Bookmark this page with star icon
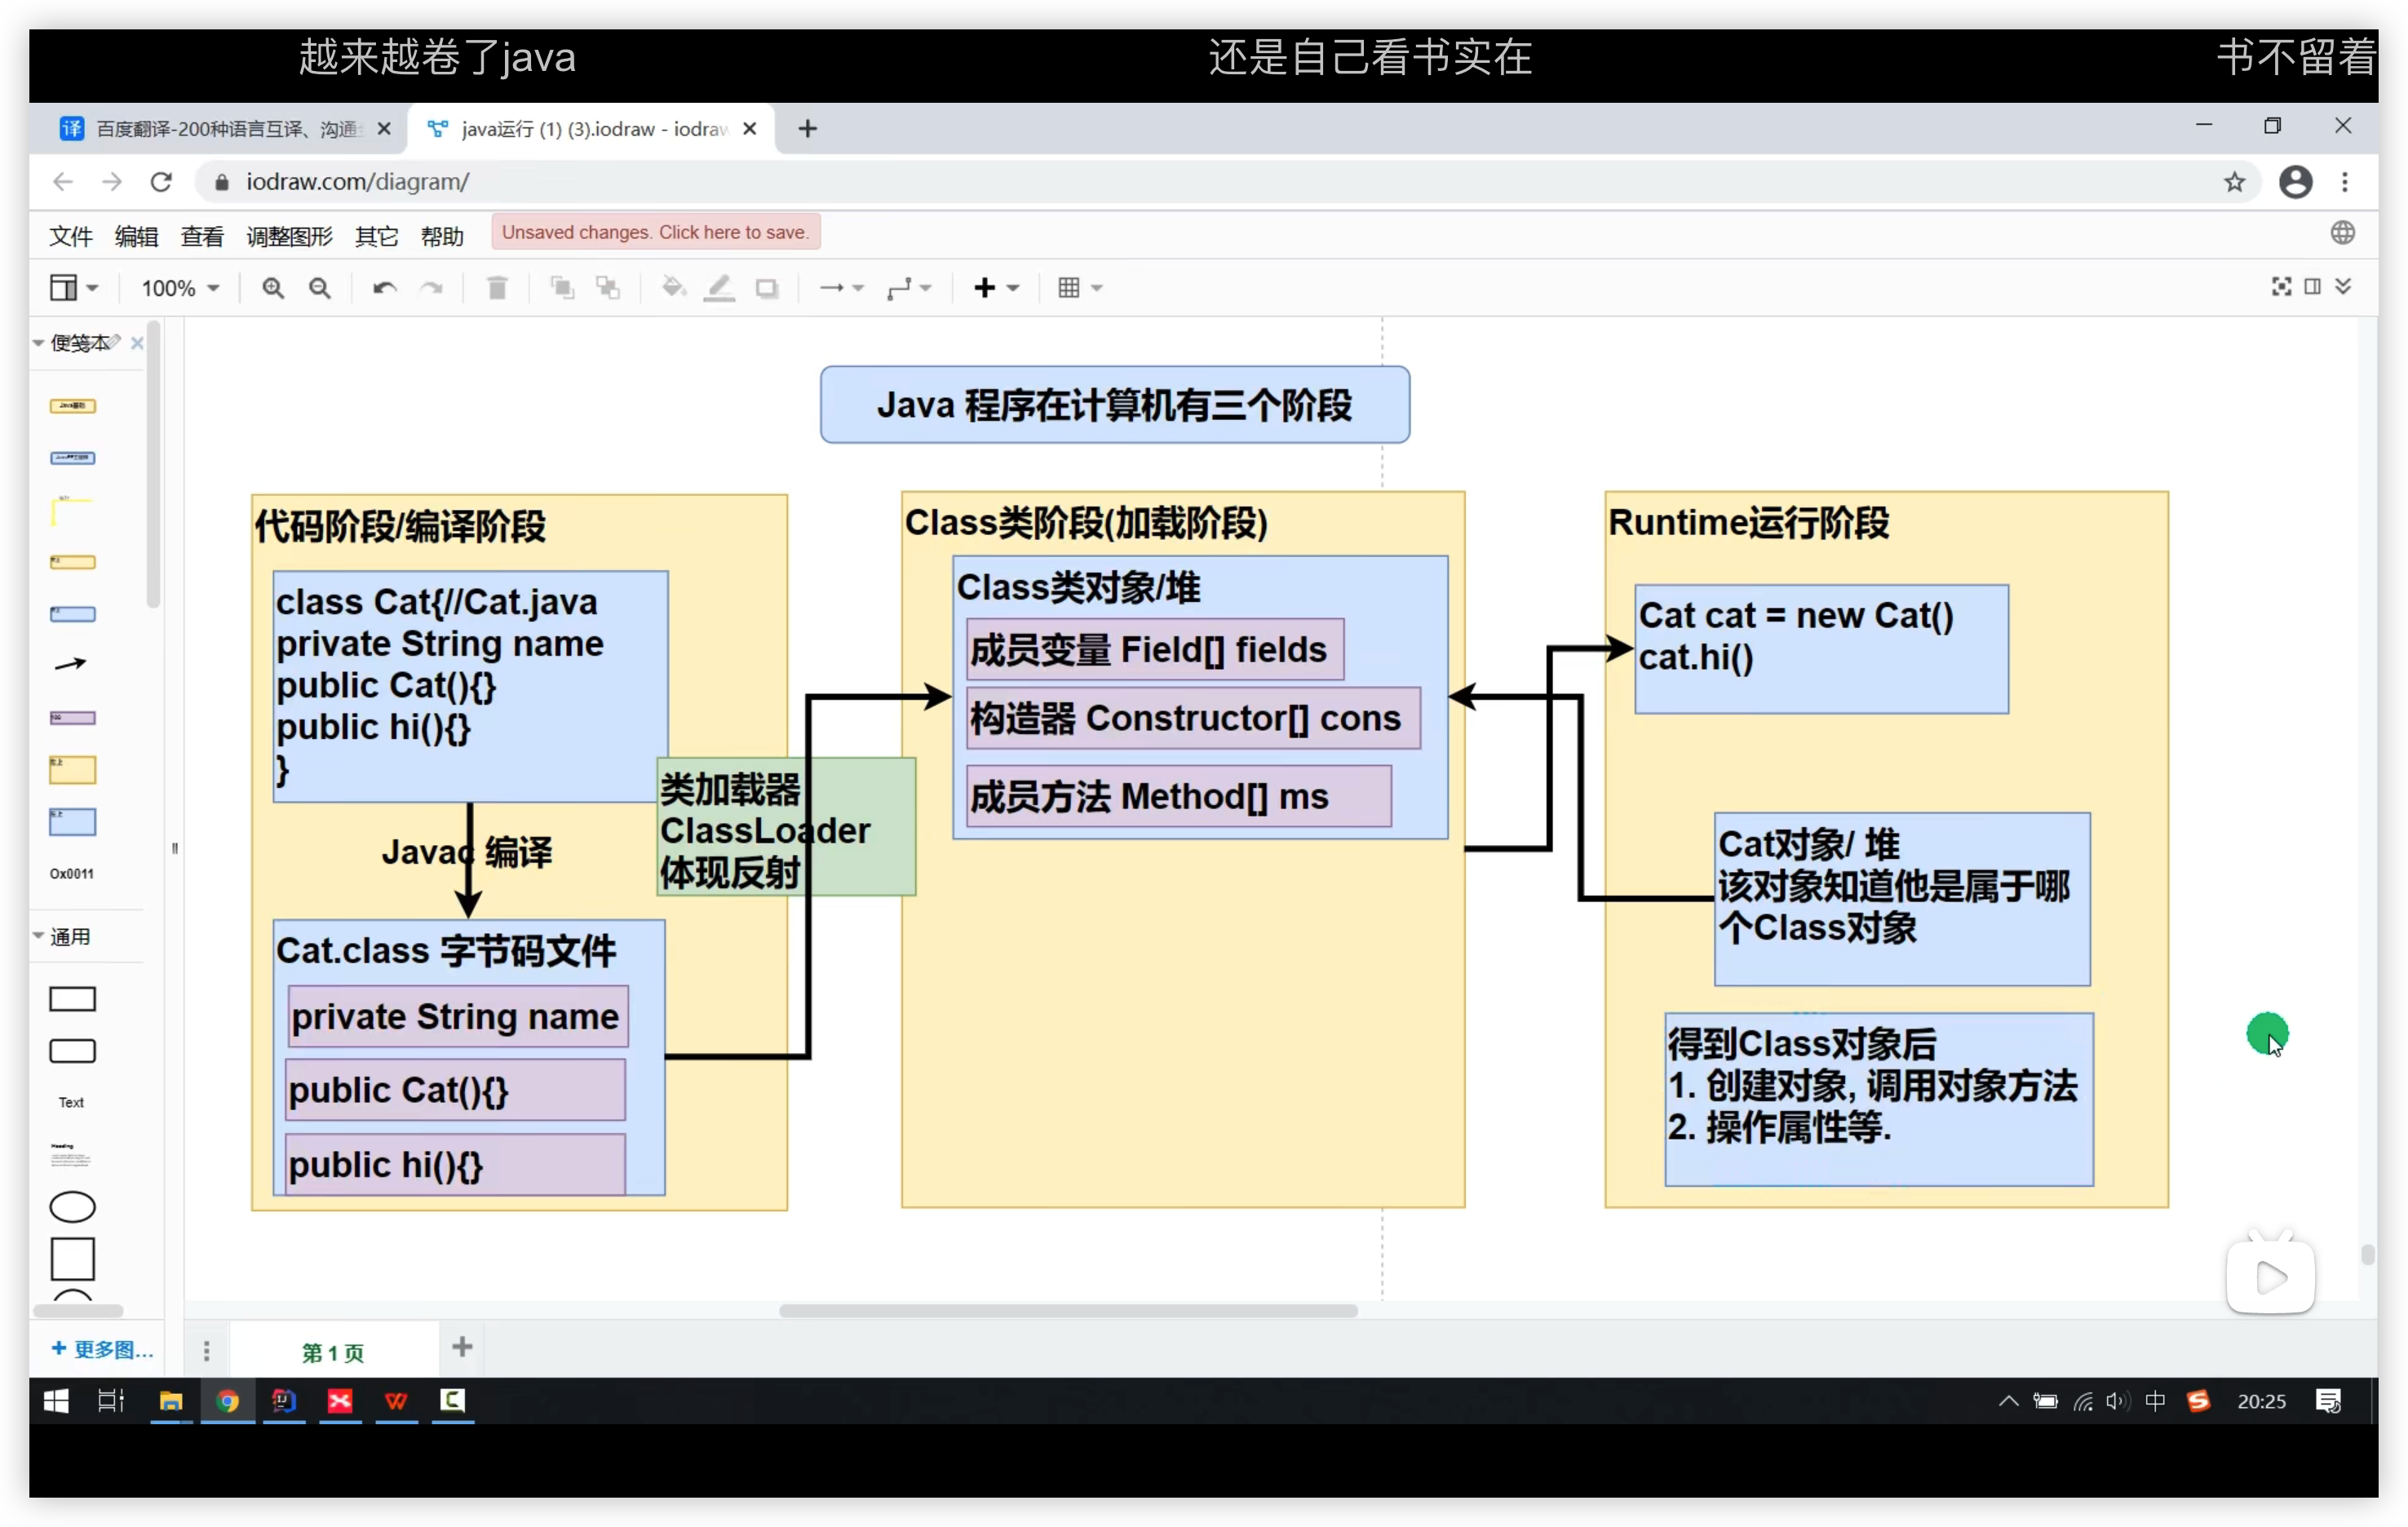Viewport: 2408px width, 1527px height. click(x=2234, y=182)
